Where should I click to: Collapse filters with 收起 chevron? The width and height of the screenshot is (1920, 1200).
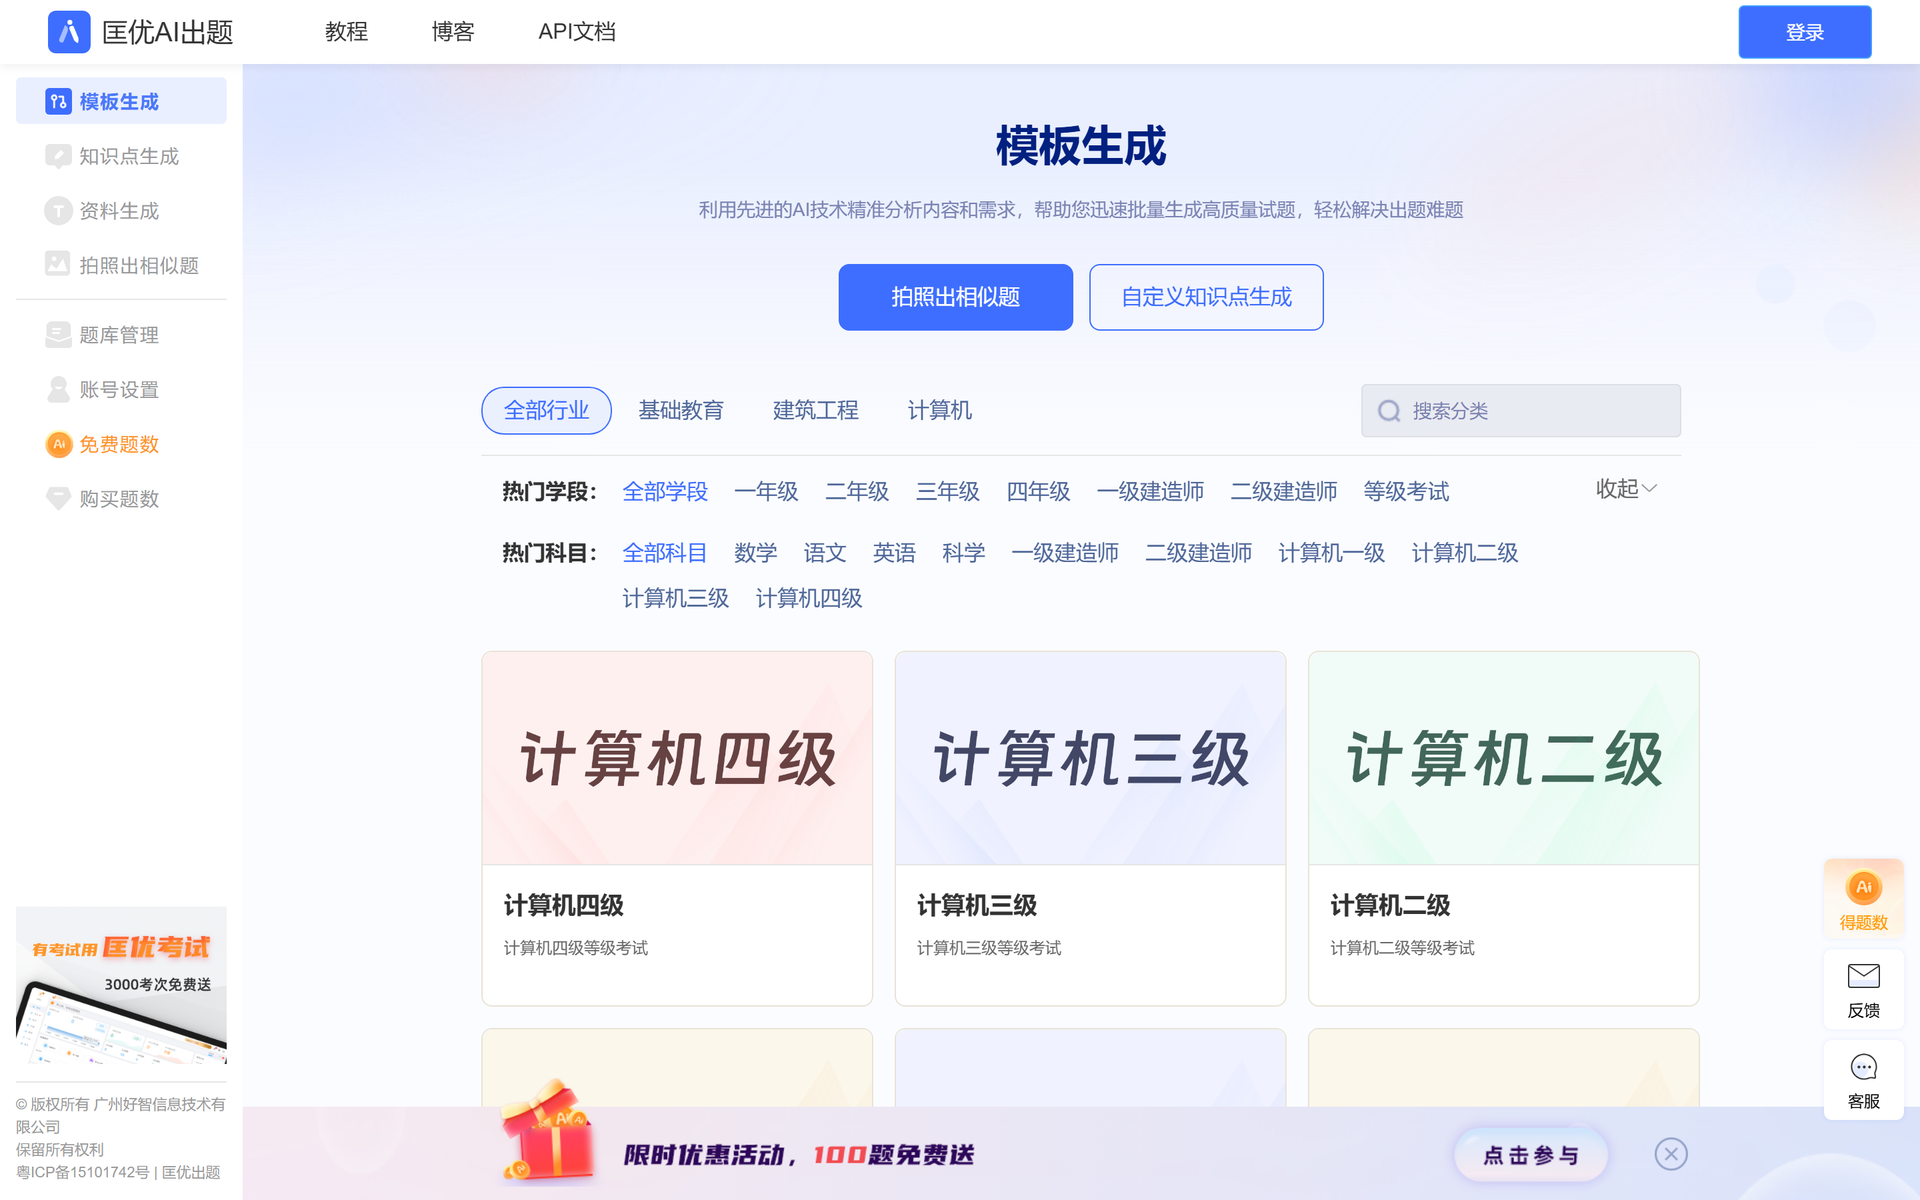pos(1627,489)
